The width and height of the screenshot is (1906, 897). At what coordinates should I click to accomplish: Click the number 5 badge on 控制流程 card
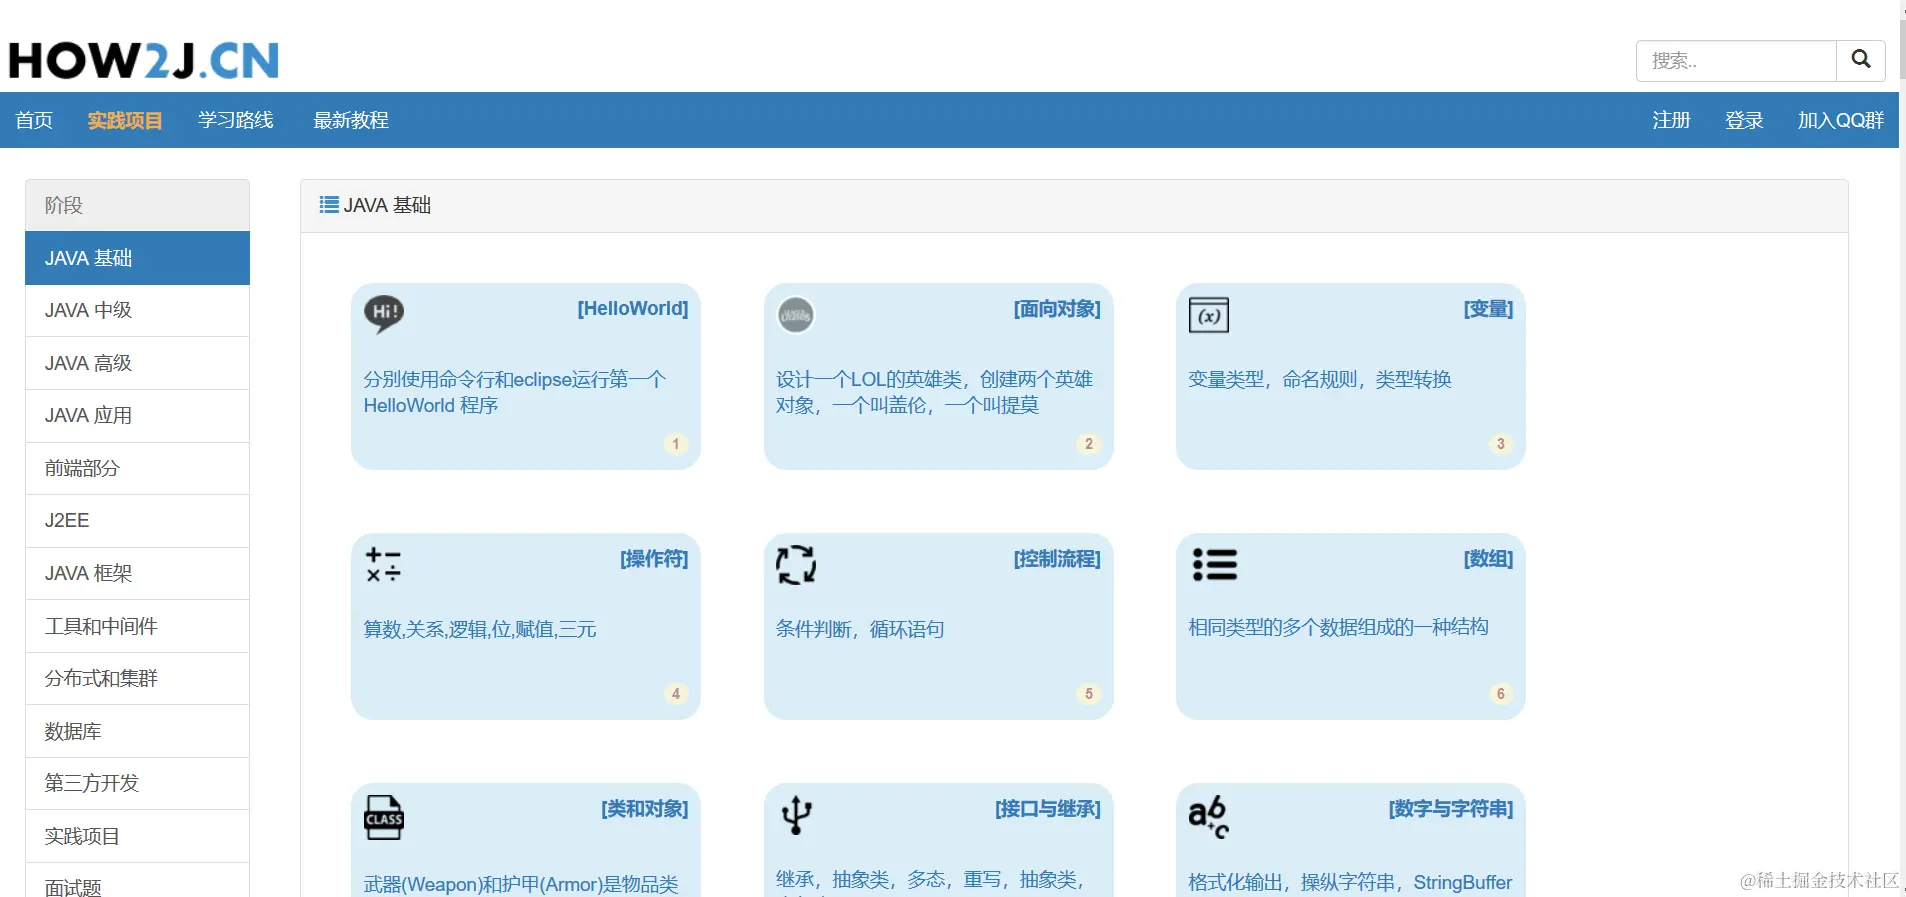click(x=1089, y=693)
